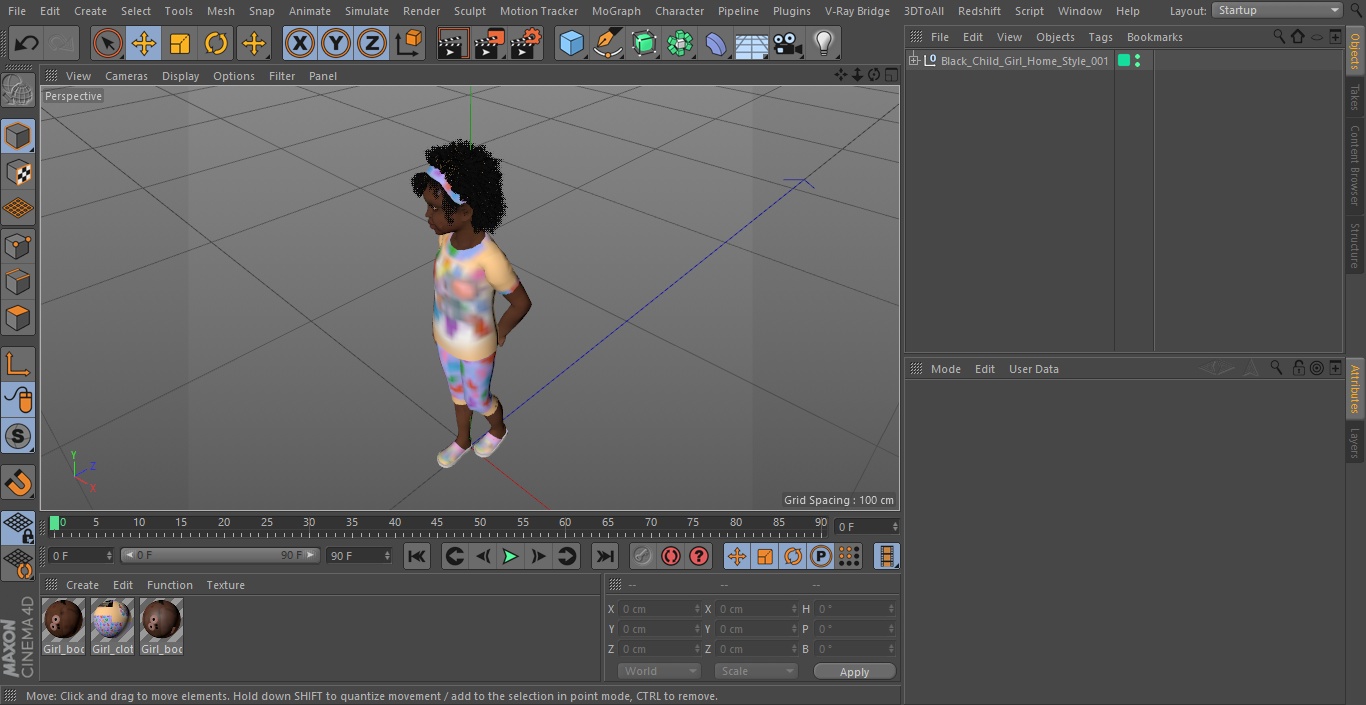Image resolution: width=1366 pixels, height=705 pixels.
Task: Toggle the Locked Workplane icon
Action: point(18,527)
